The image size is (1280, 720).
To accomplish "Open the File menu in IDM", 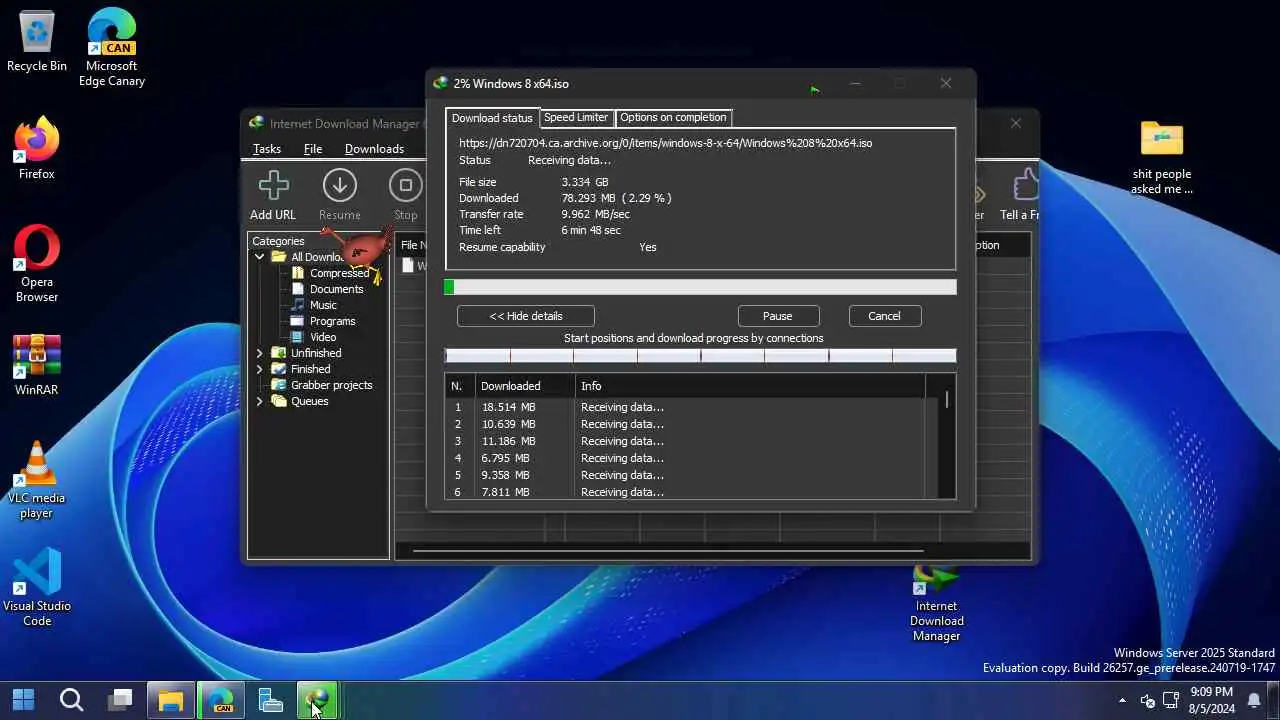I will pos(313,149).
